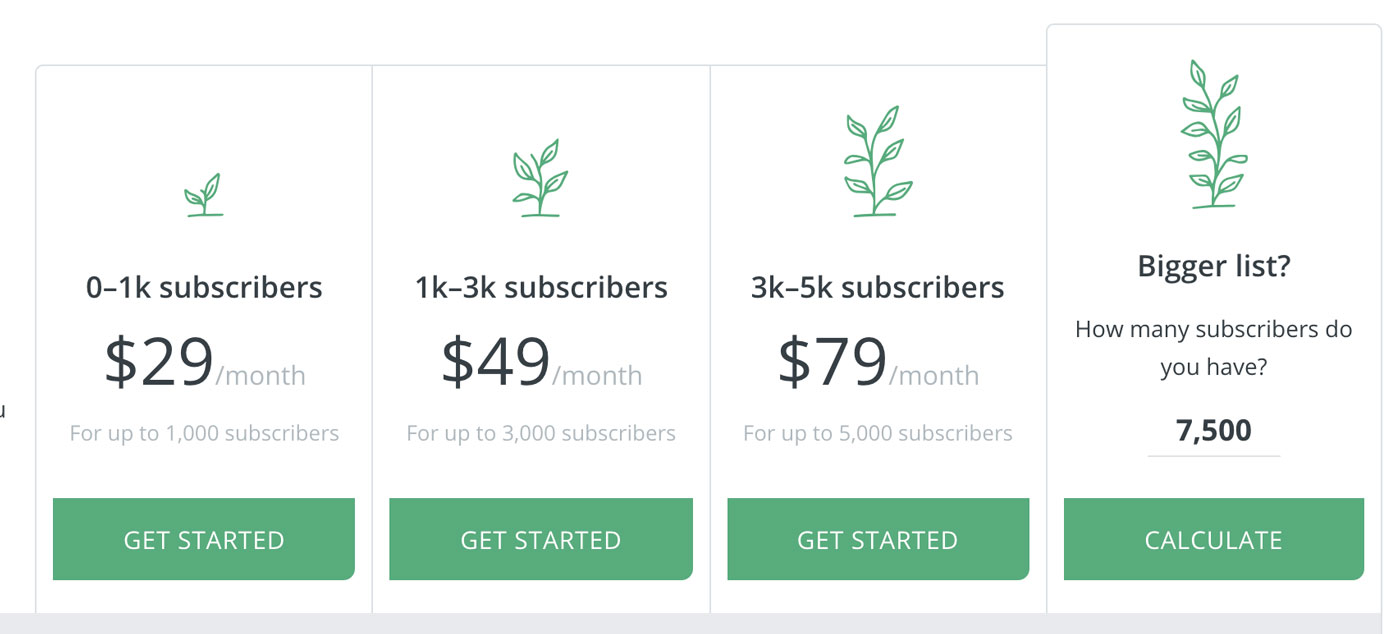Get started with the $29 plan
The image size is (1400, 634).
pos(204,539)
